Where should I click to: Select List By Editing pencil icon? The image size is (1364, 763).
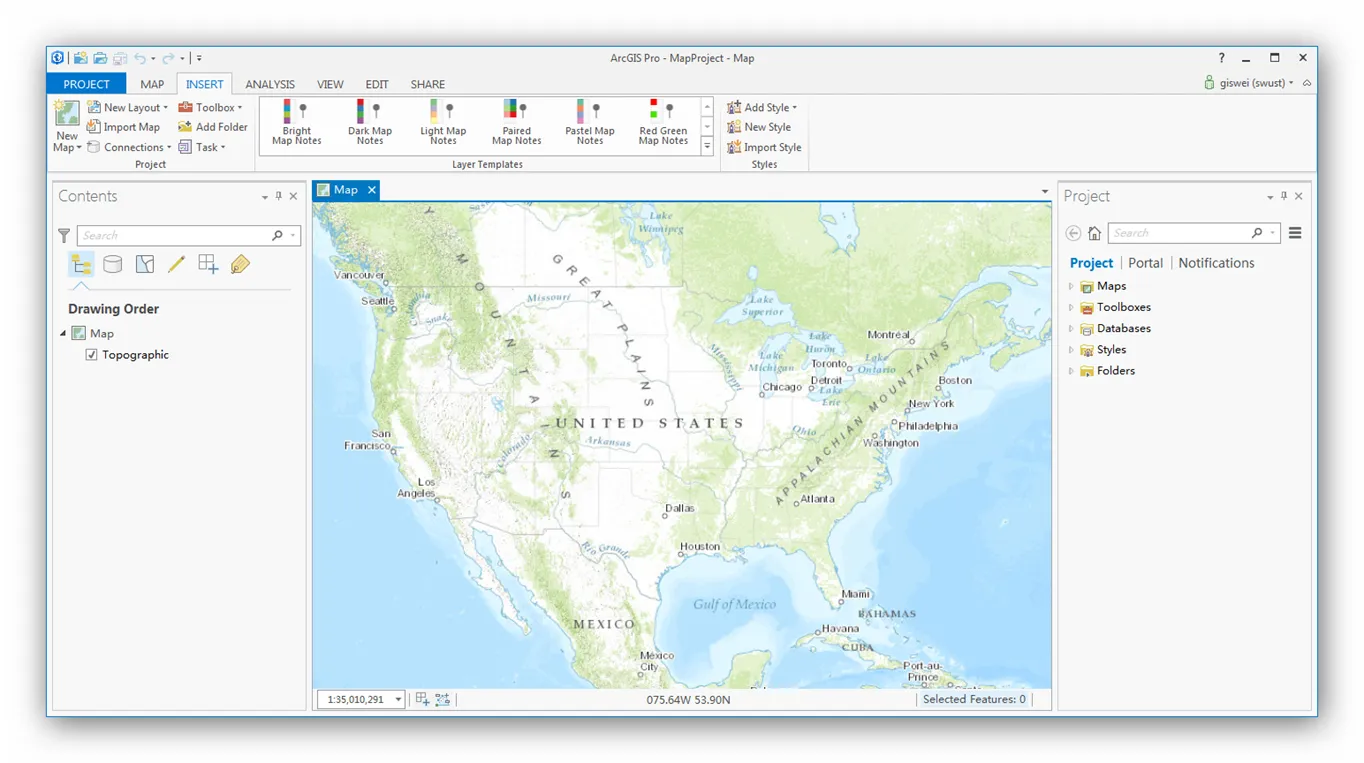176,264
